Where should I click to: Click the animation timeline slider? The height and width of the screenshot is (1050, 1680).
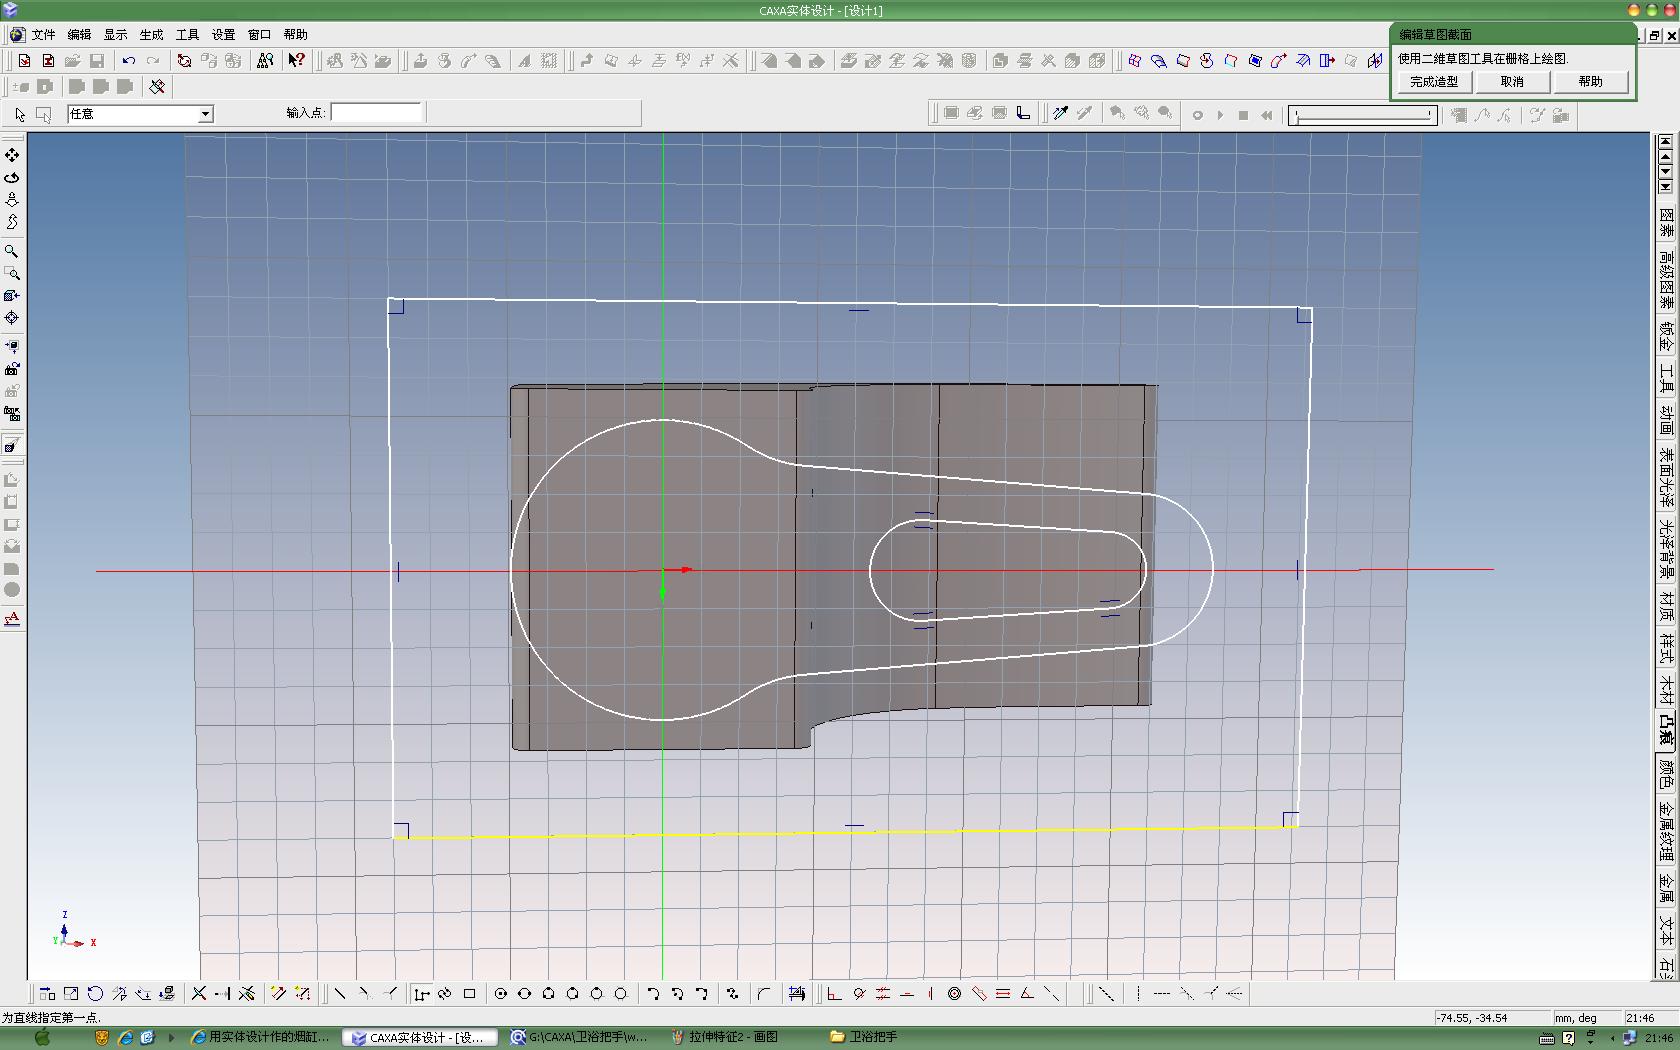tap(1362, 115)
